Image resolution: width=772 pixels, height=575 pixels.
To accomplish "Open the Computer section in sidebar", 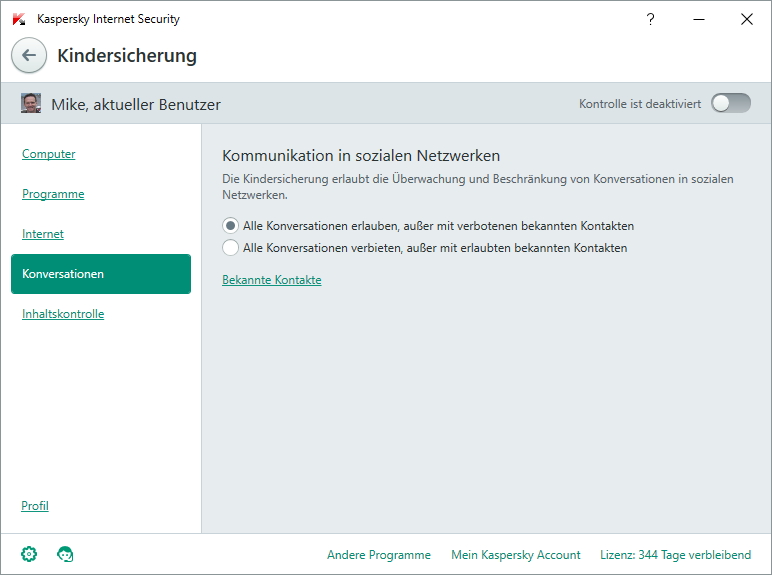I will coord(49,154).
